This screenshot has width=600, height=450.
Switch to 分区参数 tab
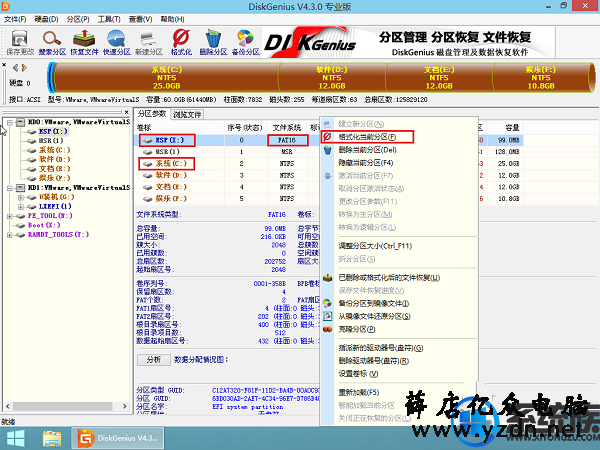152,114
